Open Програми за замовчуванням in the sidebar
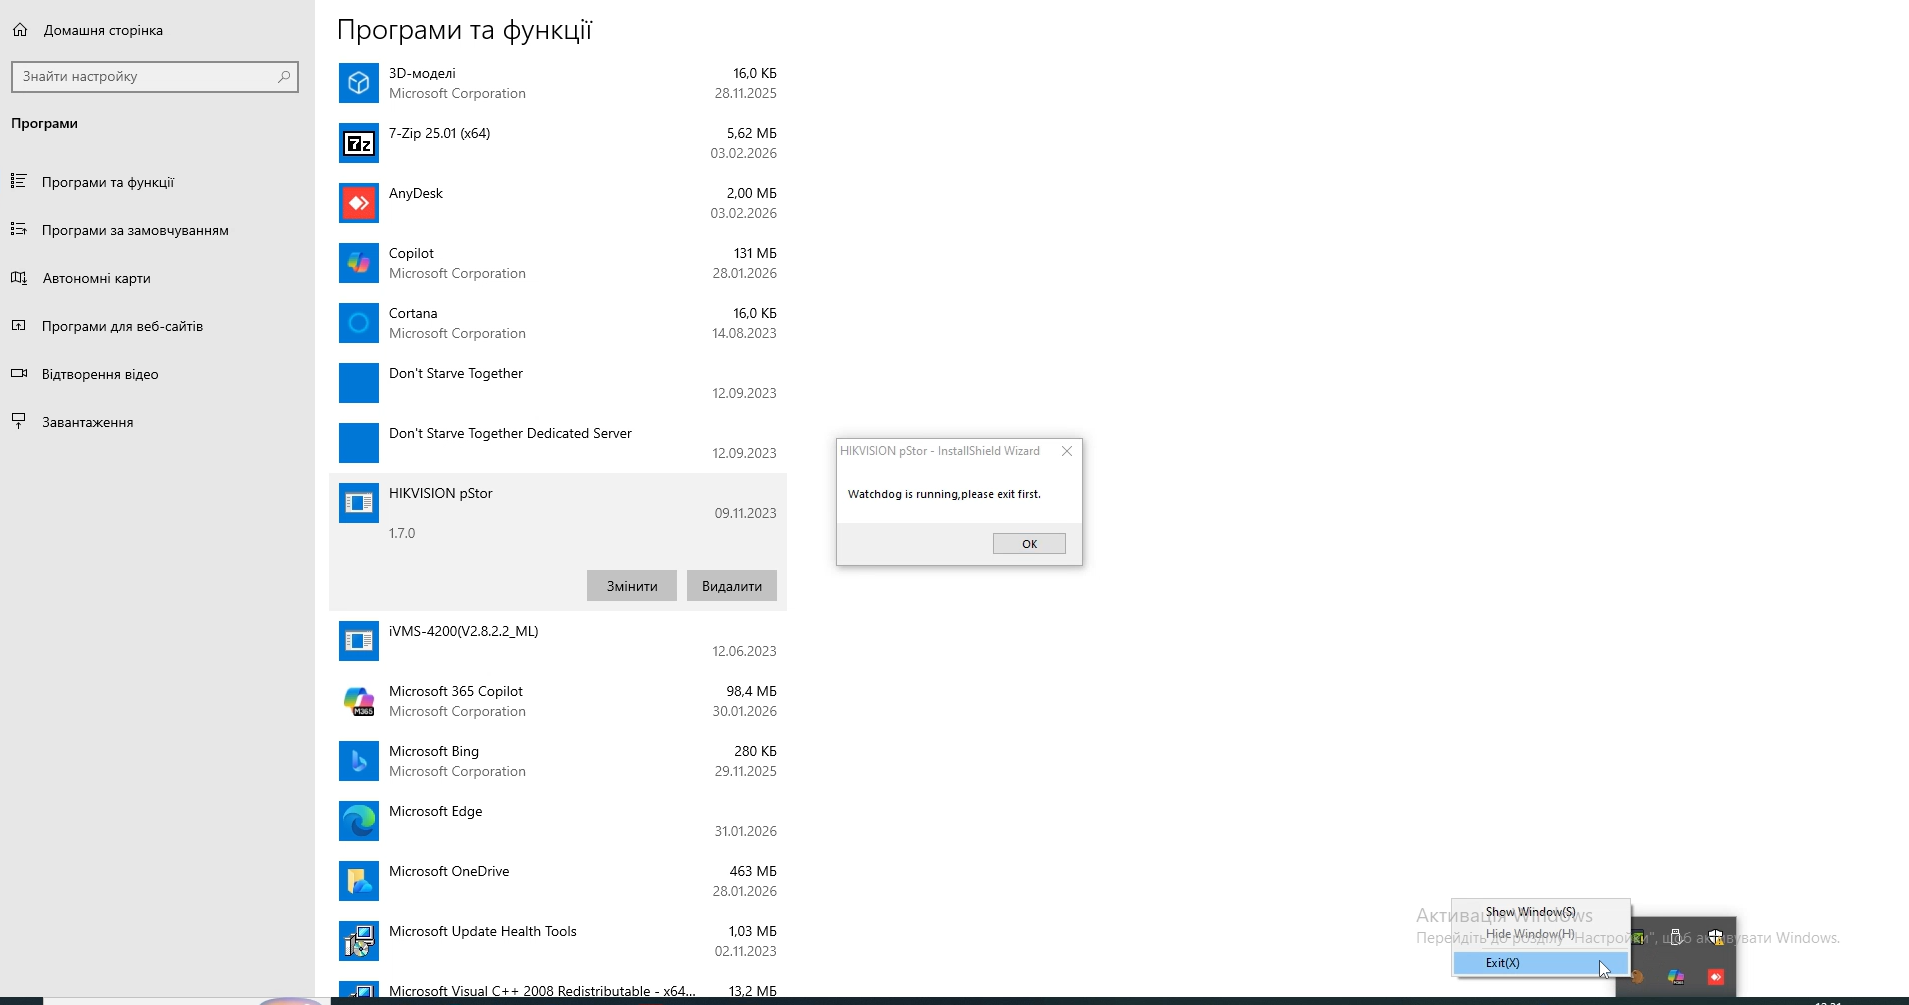 135,230
